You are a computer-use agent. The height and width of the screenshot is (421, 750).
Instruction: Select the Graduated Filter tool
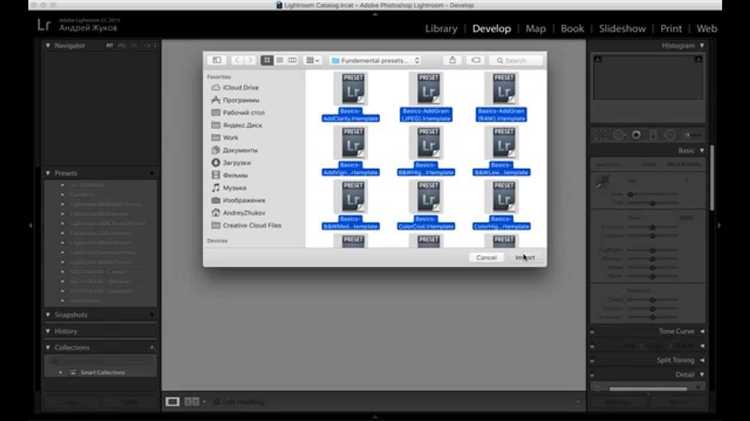[x=653, y=135]
